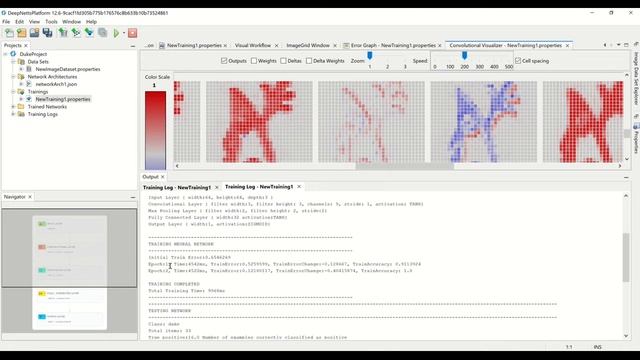640x360 pixels.
Task: Collapse the DukeProject tree node
Action: tap(6, 54)
